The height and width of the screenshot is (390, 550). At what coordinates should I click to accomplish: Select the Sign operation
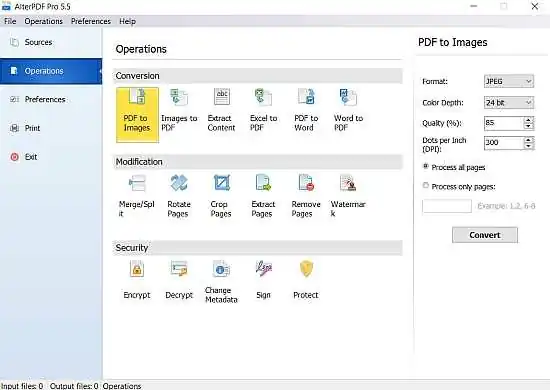263,280
